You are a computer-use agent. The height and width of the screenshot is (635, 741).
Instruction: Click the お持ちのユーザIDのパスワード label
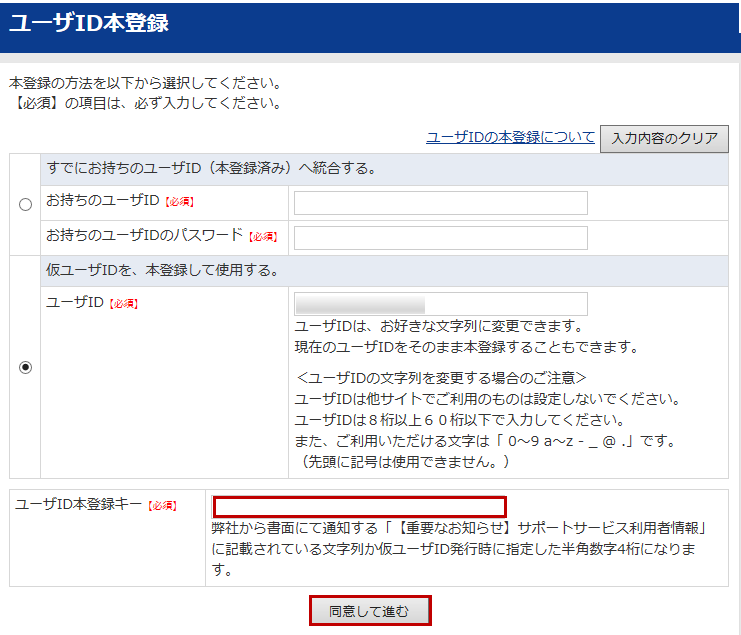(x=145, y=235)
